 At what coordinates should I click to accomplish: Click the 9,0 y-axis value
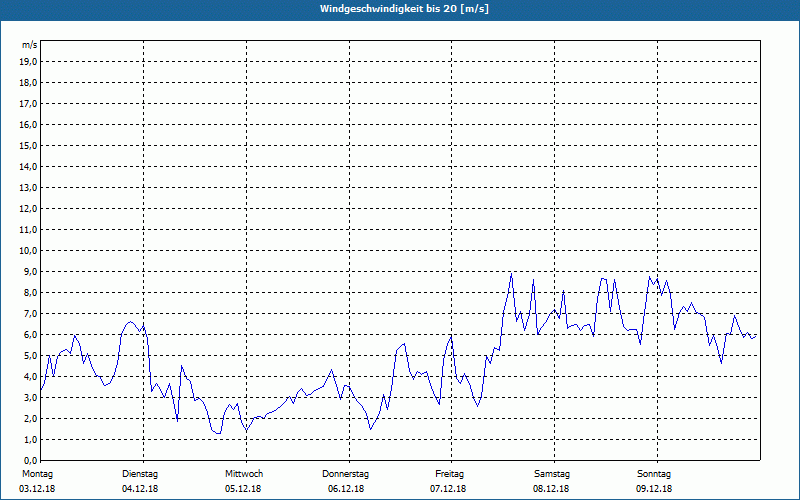tap(30, 271)
